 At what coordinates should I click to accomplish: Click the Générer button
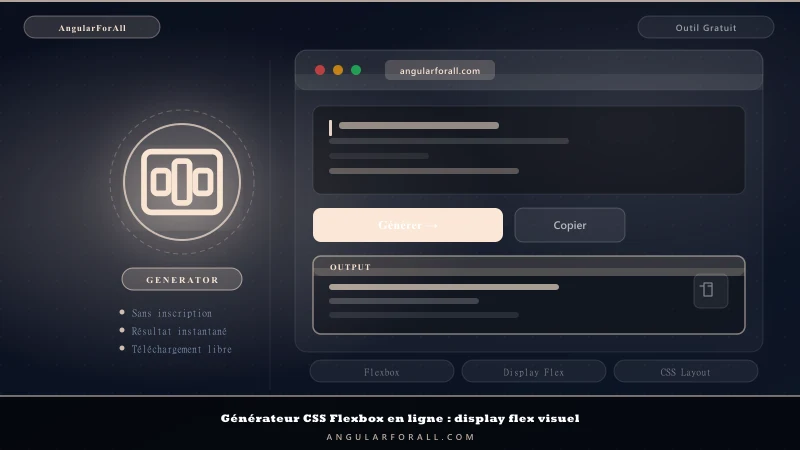tap(408, 225)
